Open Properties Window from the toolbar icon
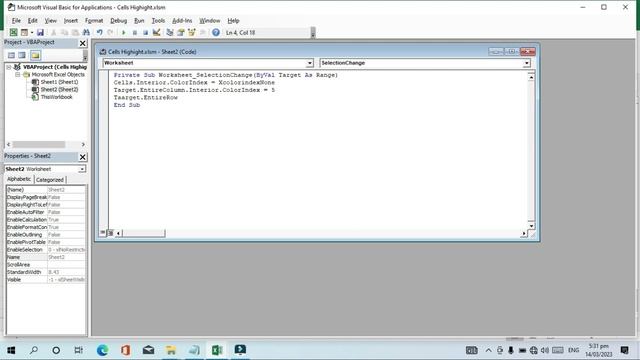The image size is (640, 360). coord(181,32)
